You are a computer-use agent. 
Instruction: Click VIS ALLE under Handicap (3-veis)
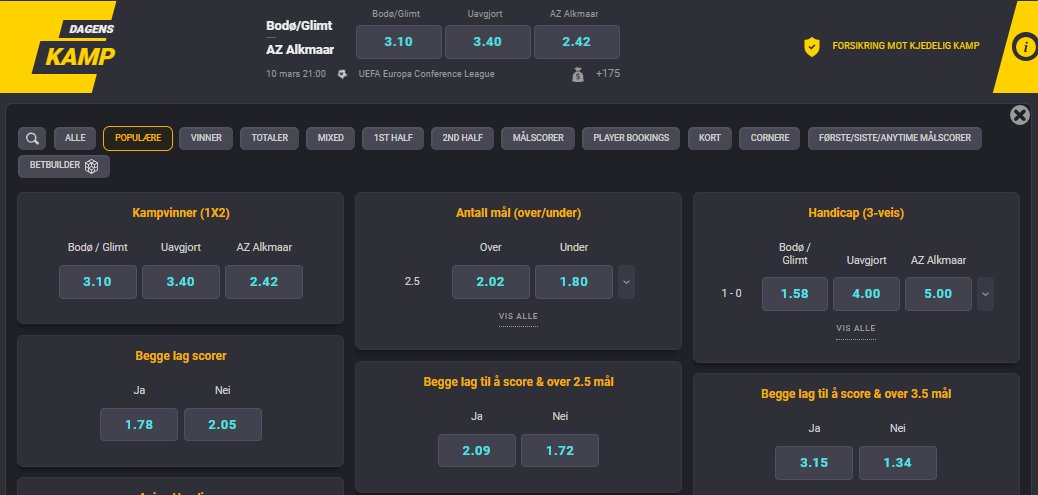click(x=855, y=328)
